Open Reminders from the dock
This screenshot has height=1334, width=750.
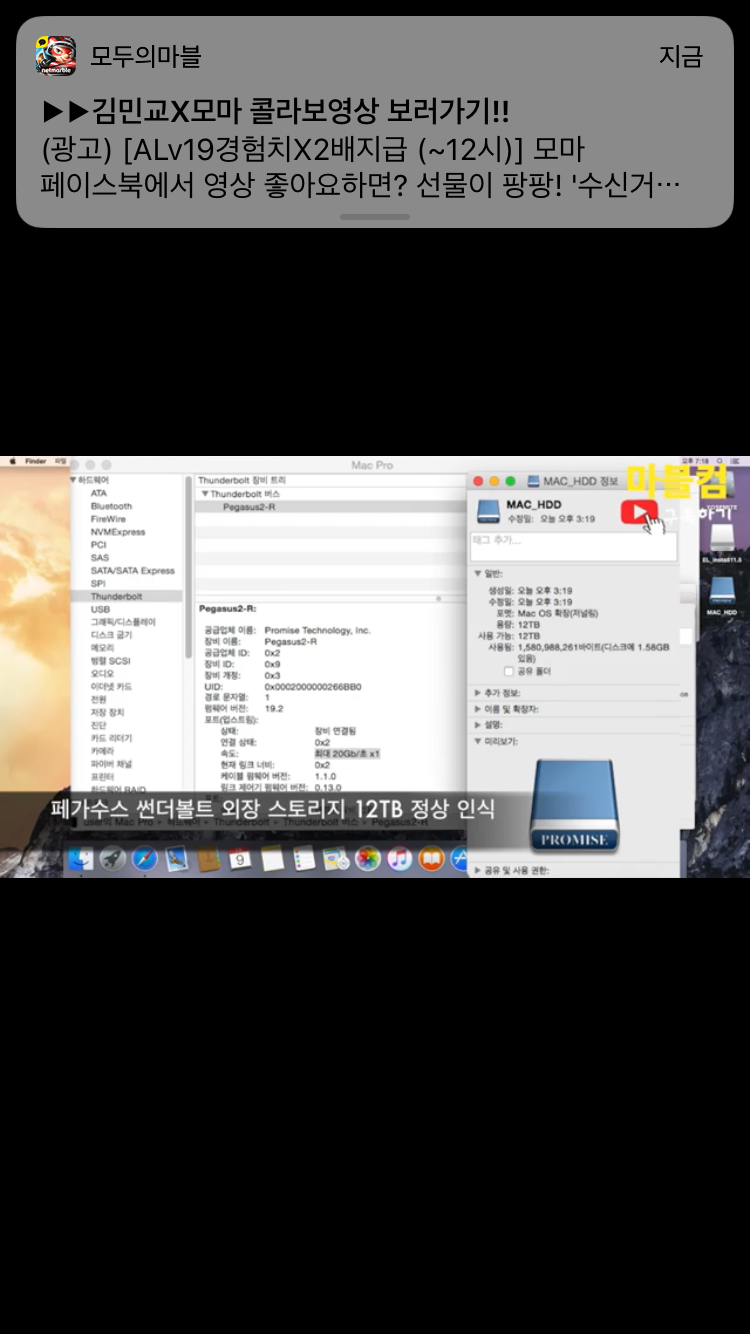click(x=304, y=858)
